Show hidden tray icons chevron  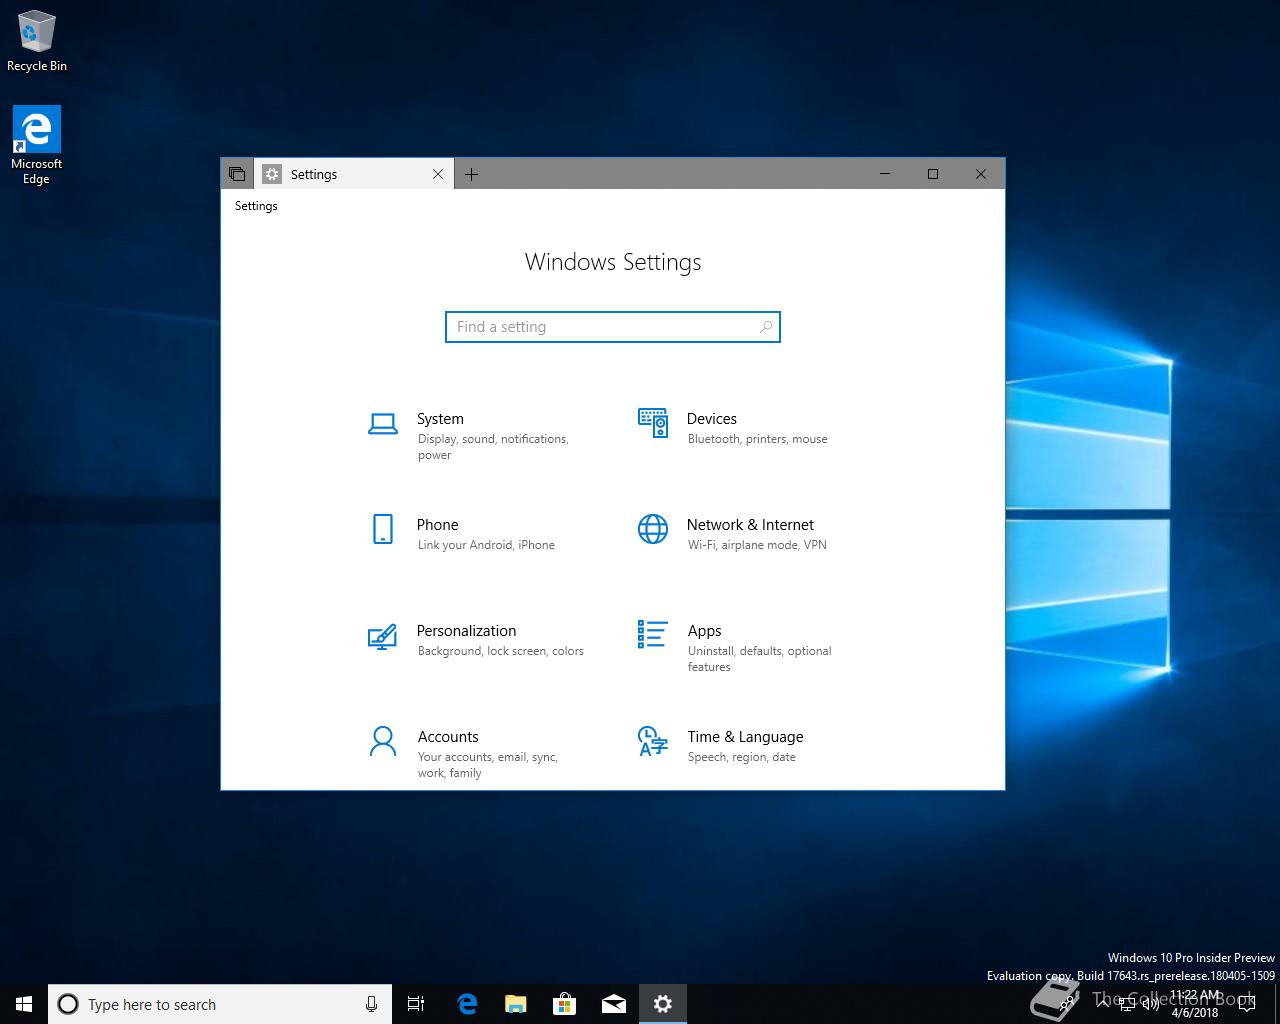[x=1103, y=1004]
